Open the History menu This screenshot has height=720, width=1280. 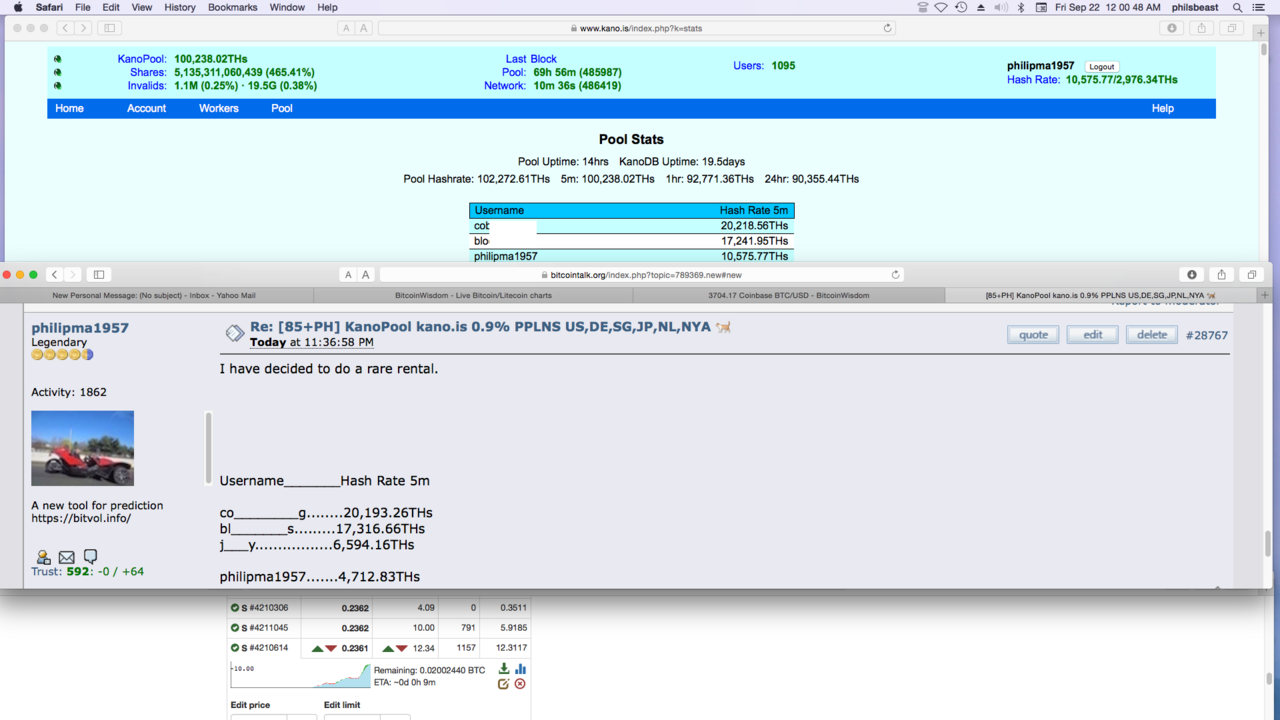[x=180, y=7]
